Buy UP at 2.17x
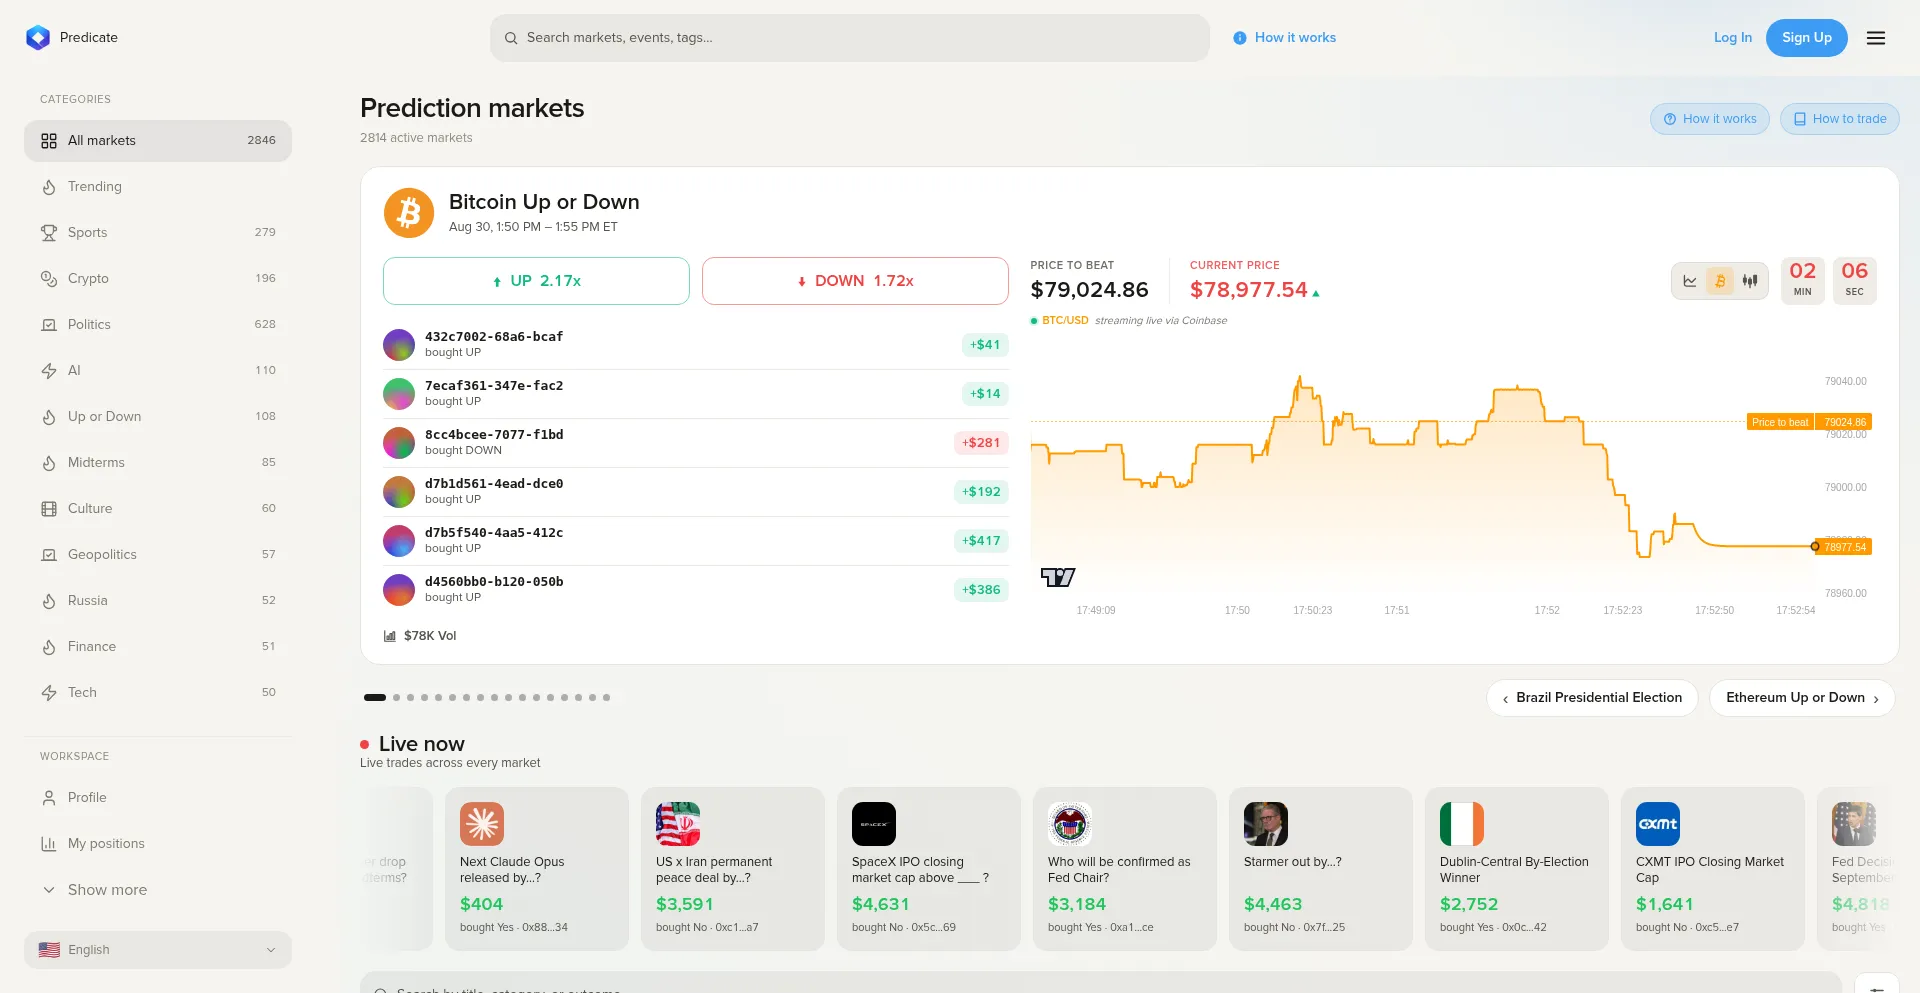This screenshot has width=1920, height=993. coord(536,281)
